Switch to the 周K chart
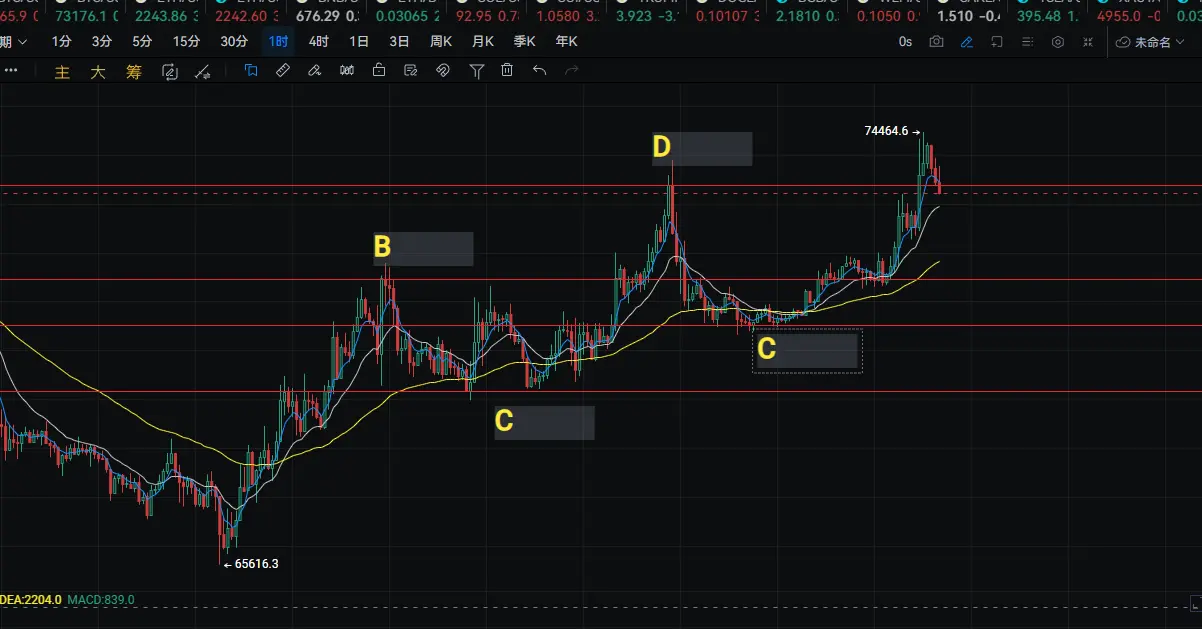Image resolution: width=1202 pixels, height=629 pixels. tap(441, 41)
